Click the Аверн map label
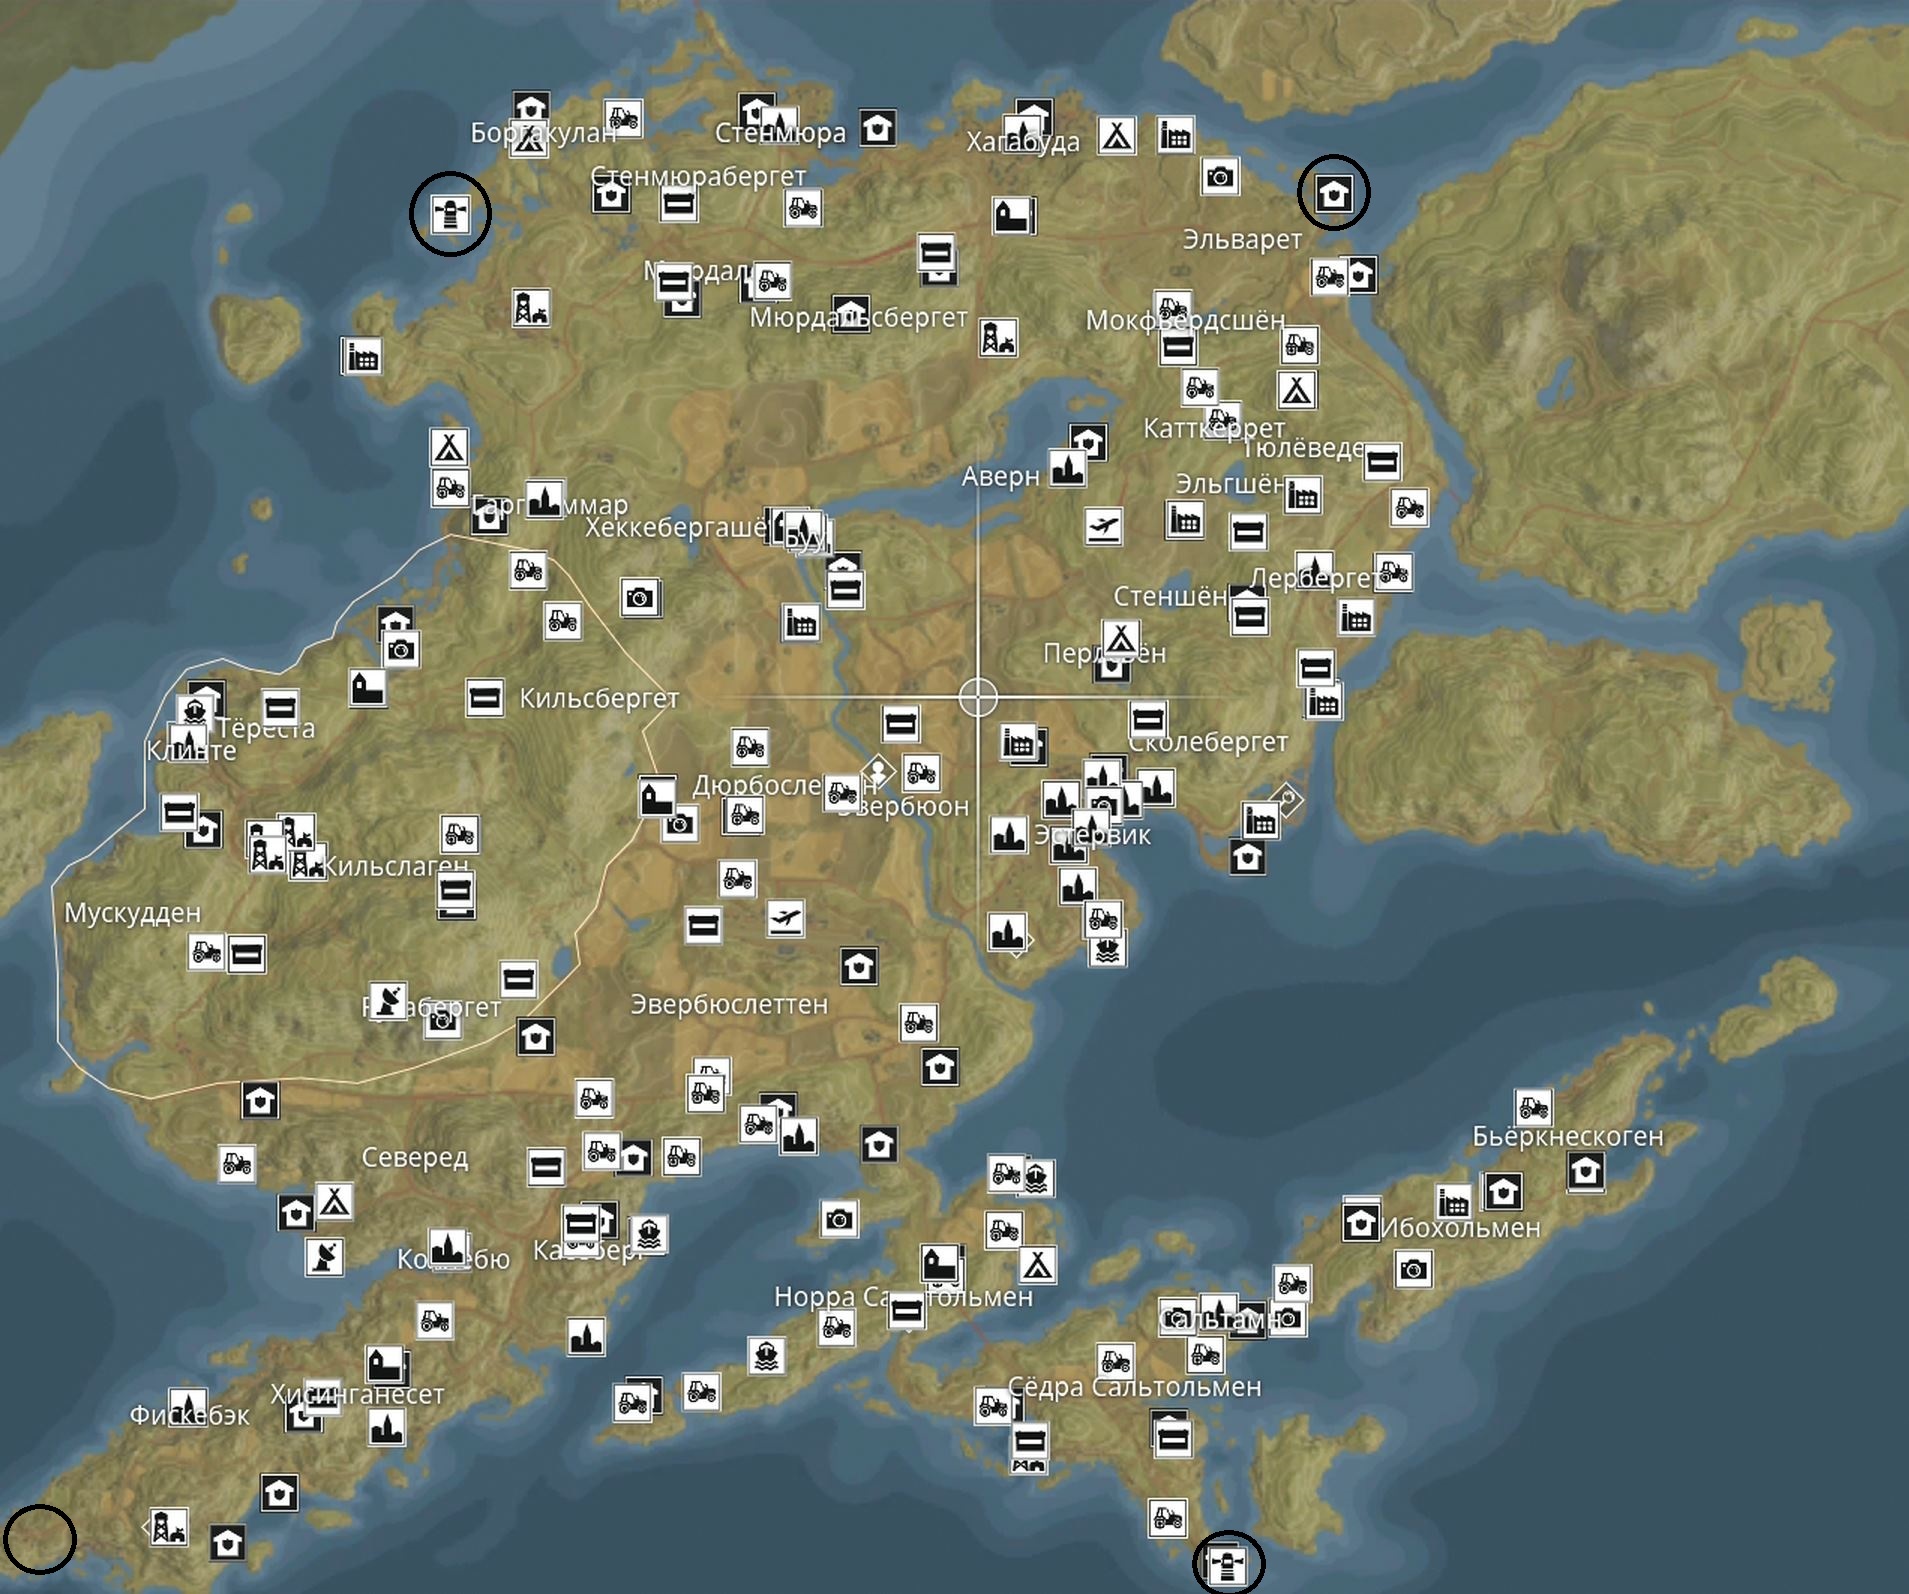The width and height of the screenshot is (1909, 1594). 1000,477
